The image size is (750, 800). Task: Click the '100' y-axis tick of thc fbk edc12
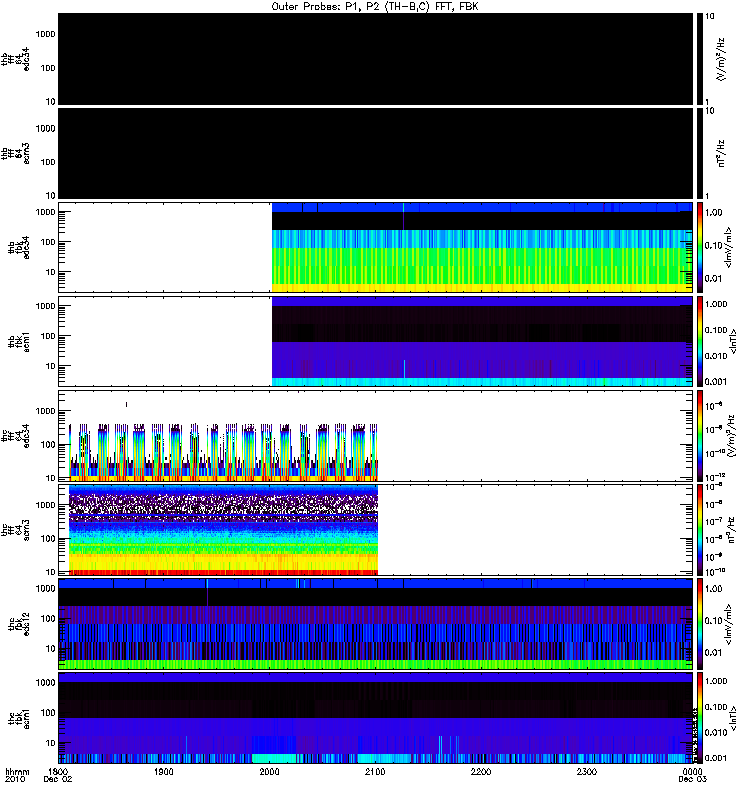point(48,619)
